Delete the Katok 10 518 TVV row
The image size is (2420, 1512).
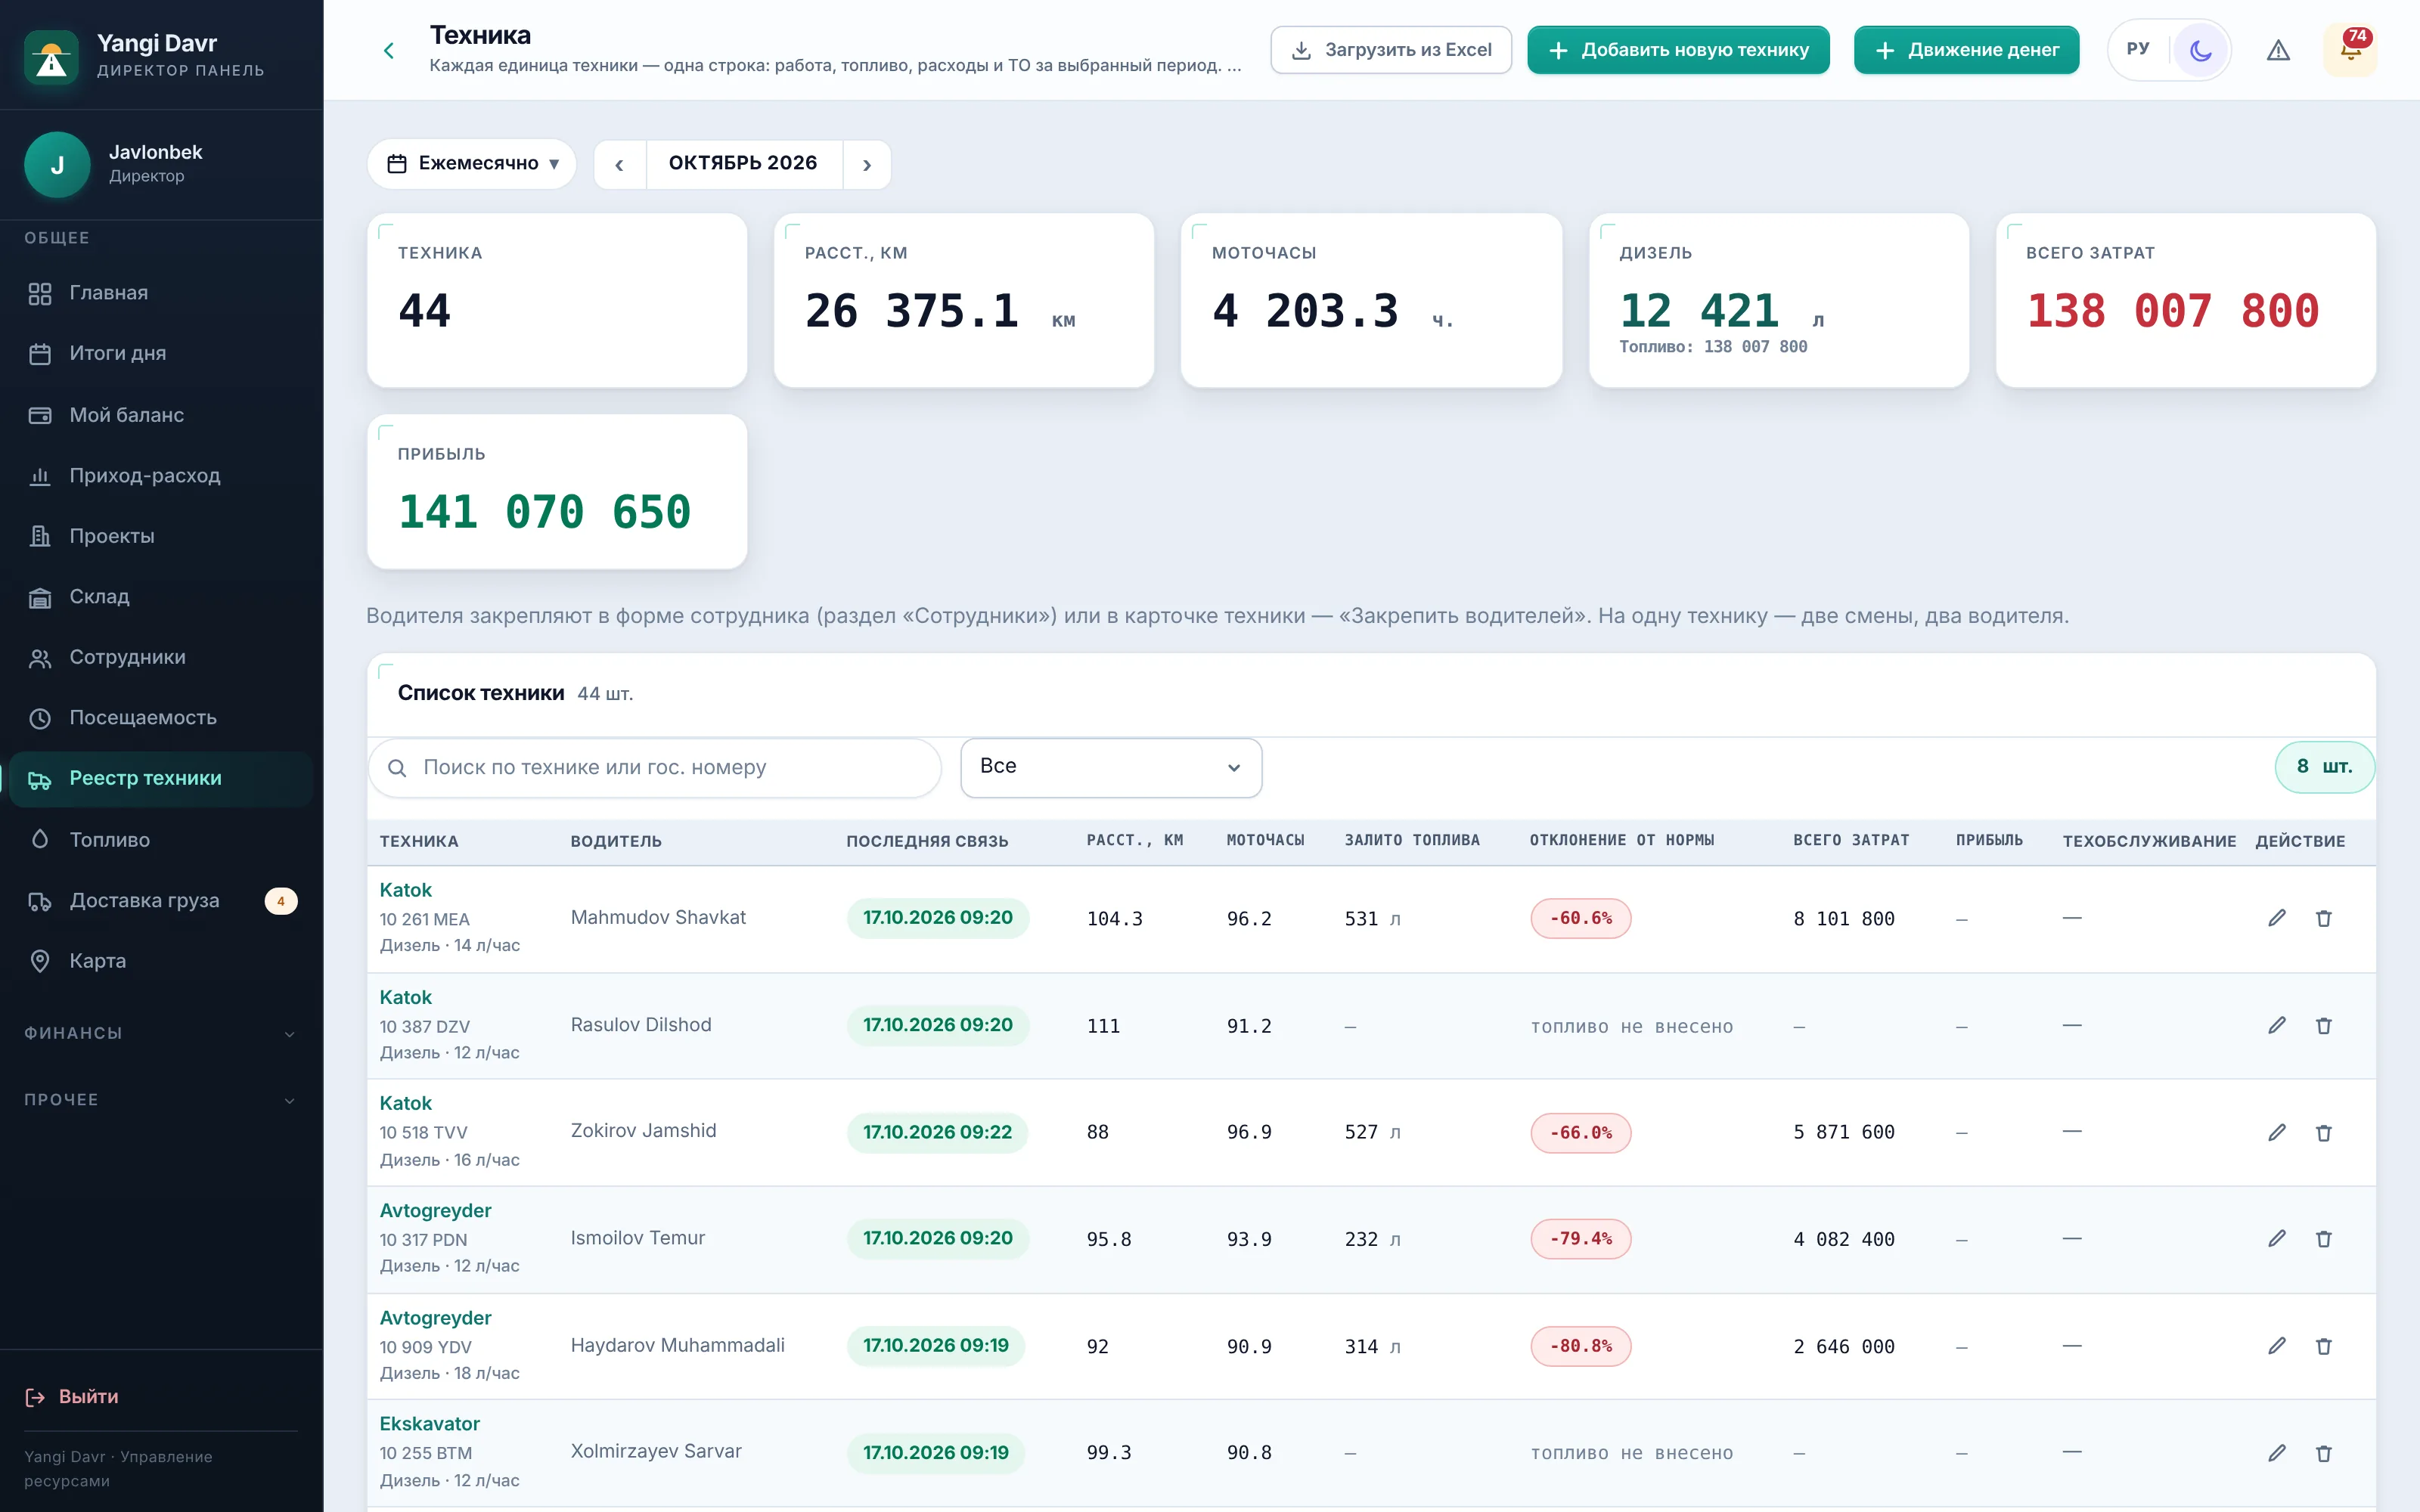(x=2324, y=1132)
